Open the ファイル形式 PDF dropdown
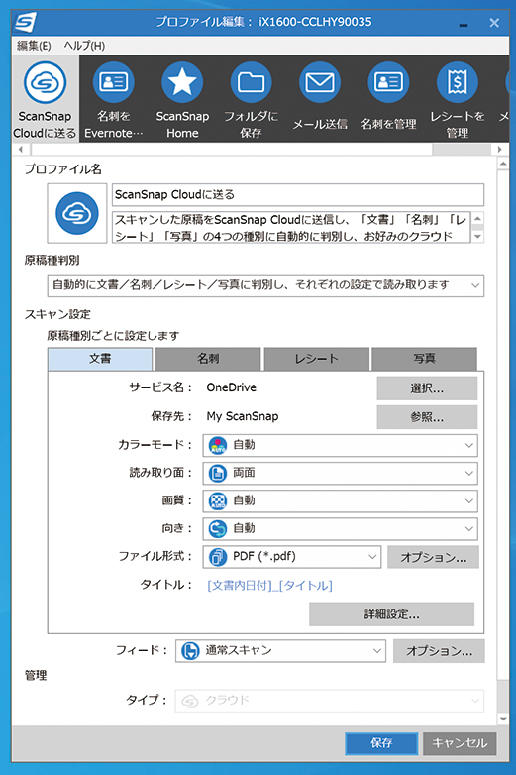Screen dimensions: 516x775 point(292,557)
